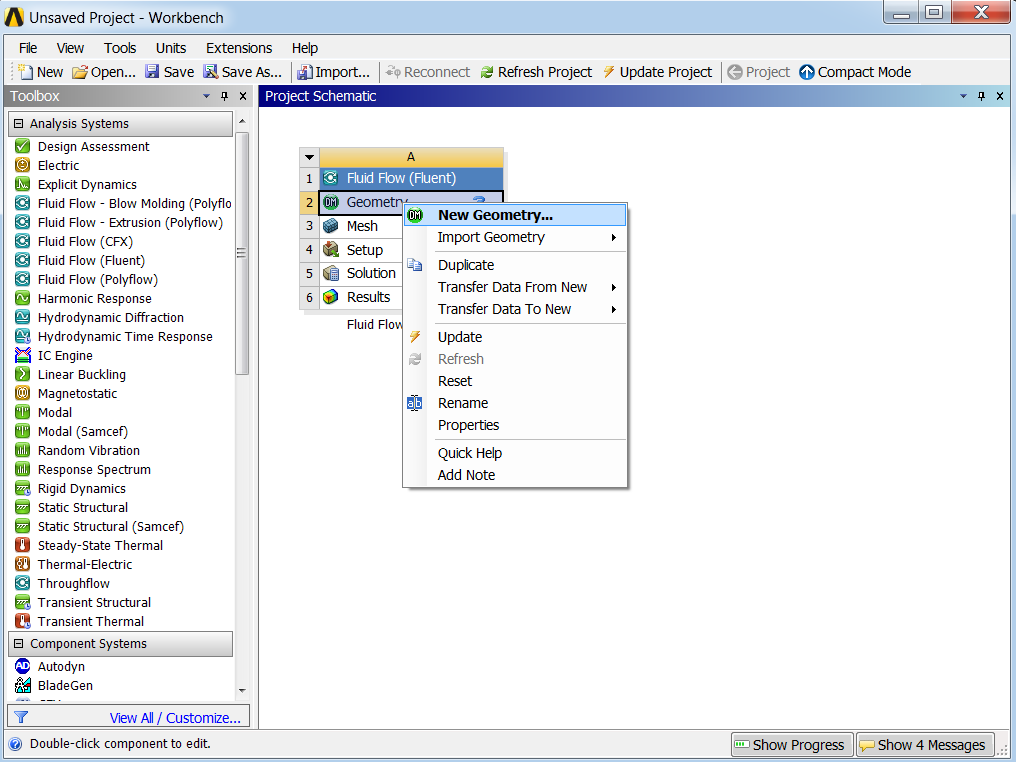Select Static Structural in Toolbox

point(83,507)
